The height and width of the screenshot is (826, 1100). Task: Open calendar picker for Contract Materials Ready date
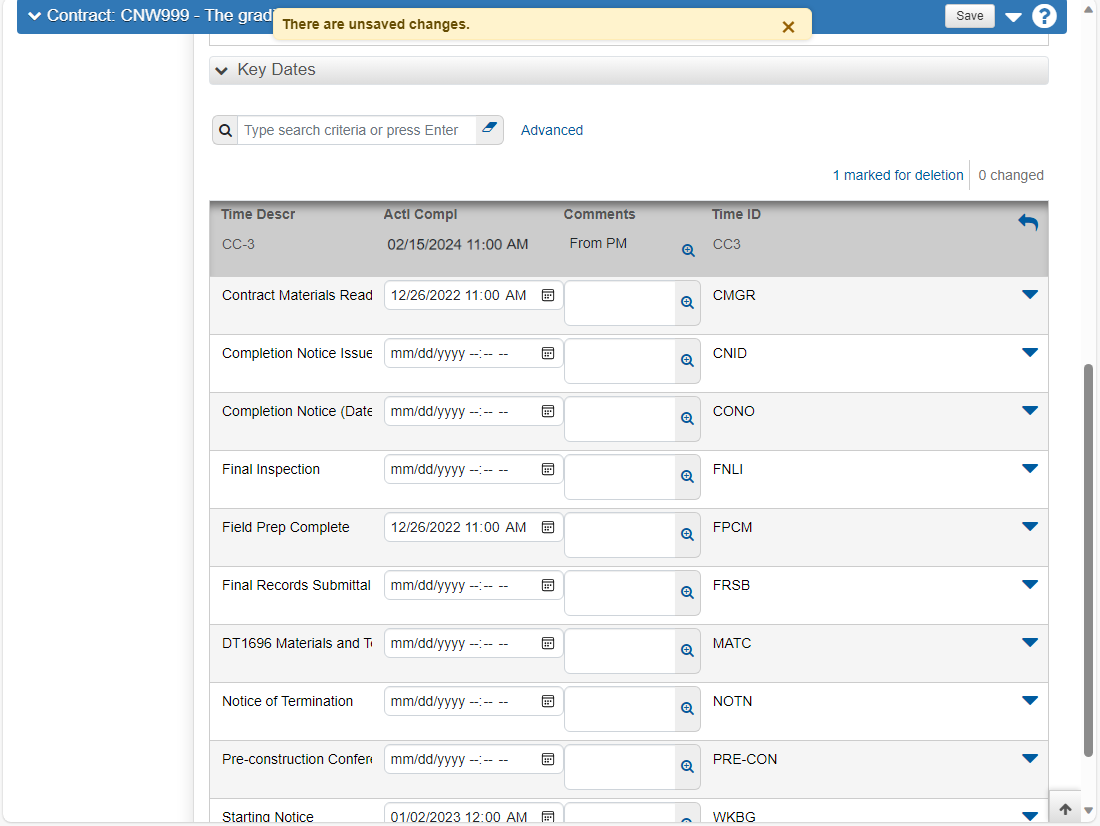coord(548,295)
